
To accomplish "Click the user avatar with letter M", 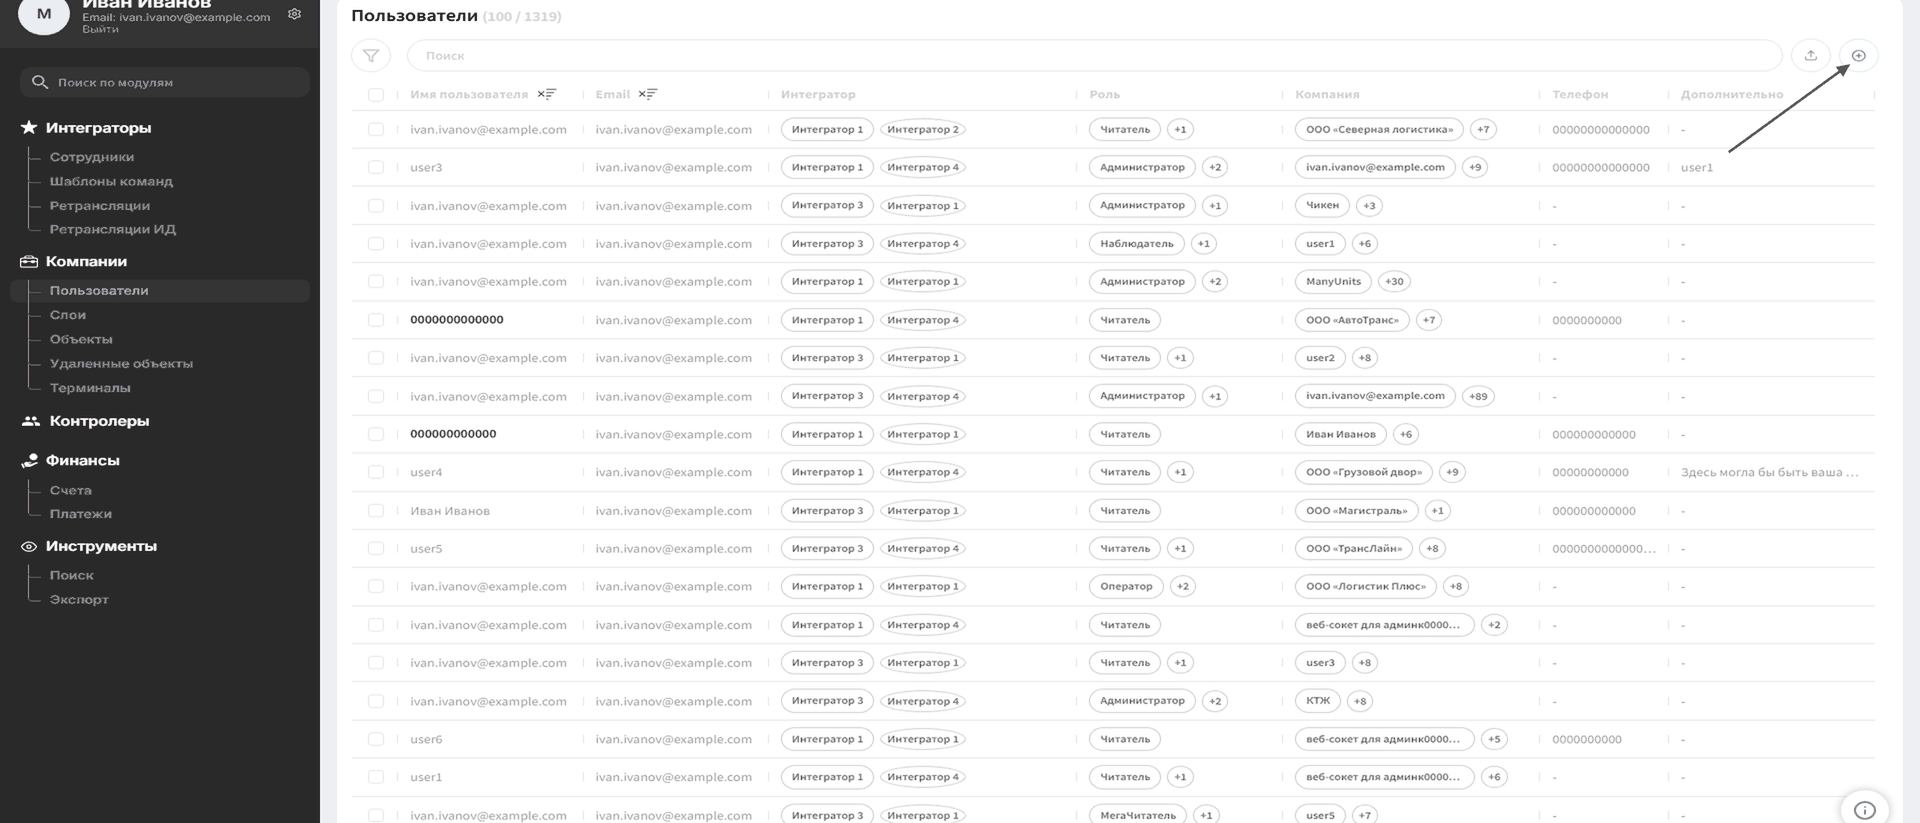I will [x=44, y=14].
